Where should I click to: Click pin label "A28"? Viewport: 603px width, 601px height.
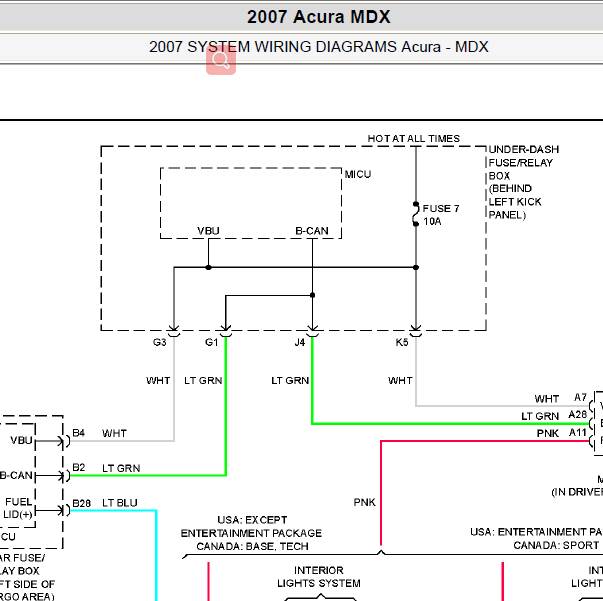578,415
